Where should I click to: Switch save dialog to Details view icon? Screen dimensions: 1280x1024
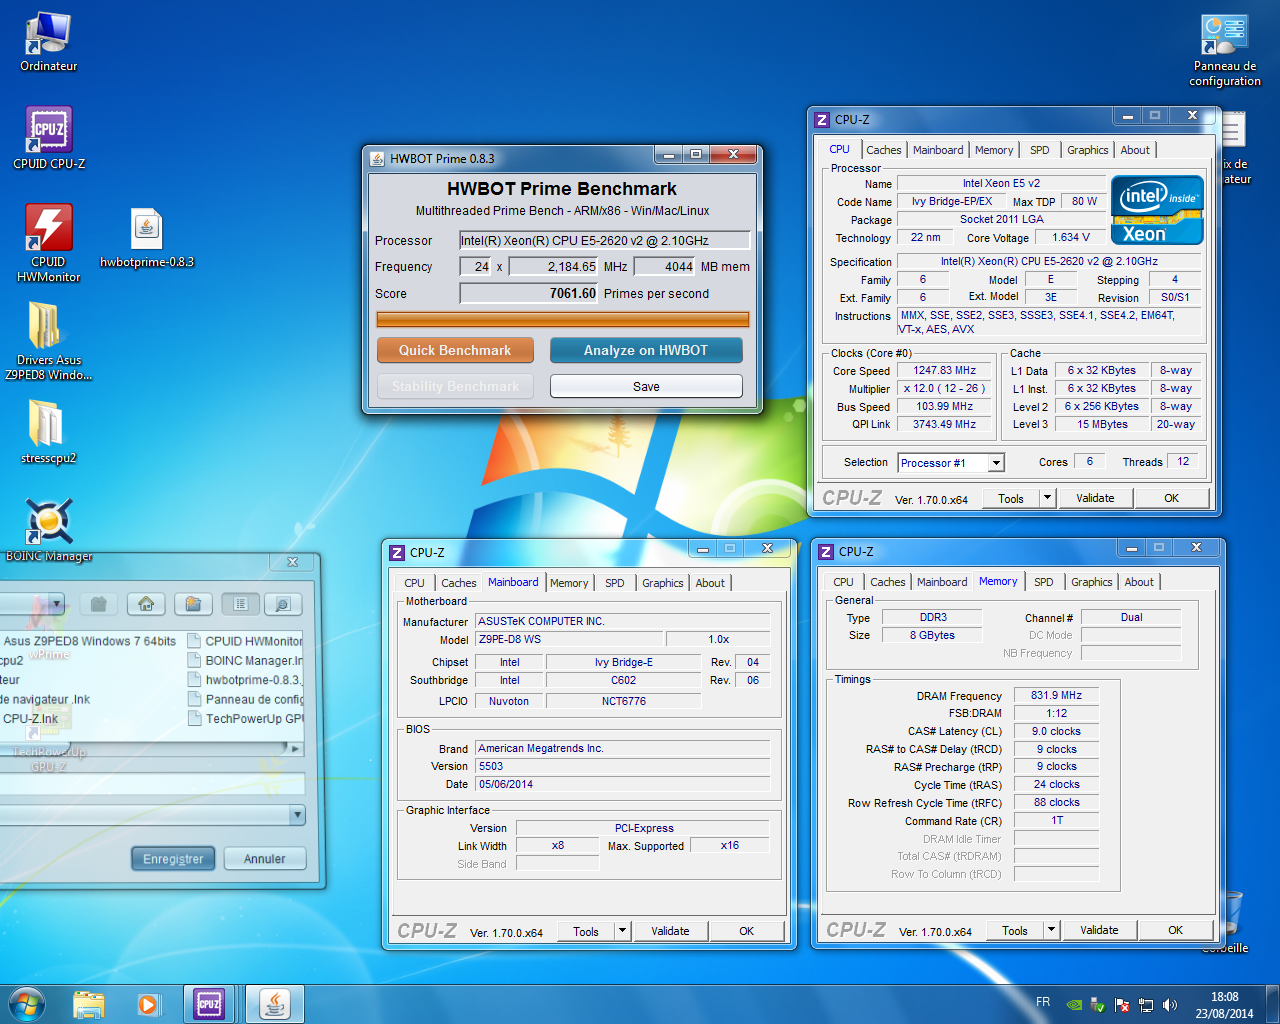pos(283,604)
